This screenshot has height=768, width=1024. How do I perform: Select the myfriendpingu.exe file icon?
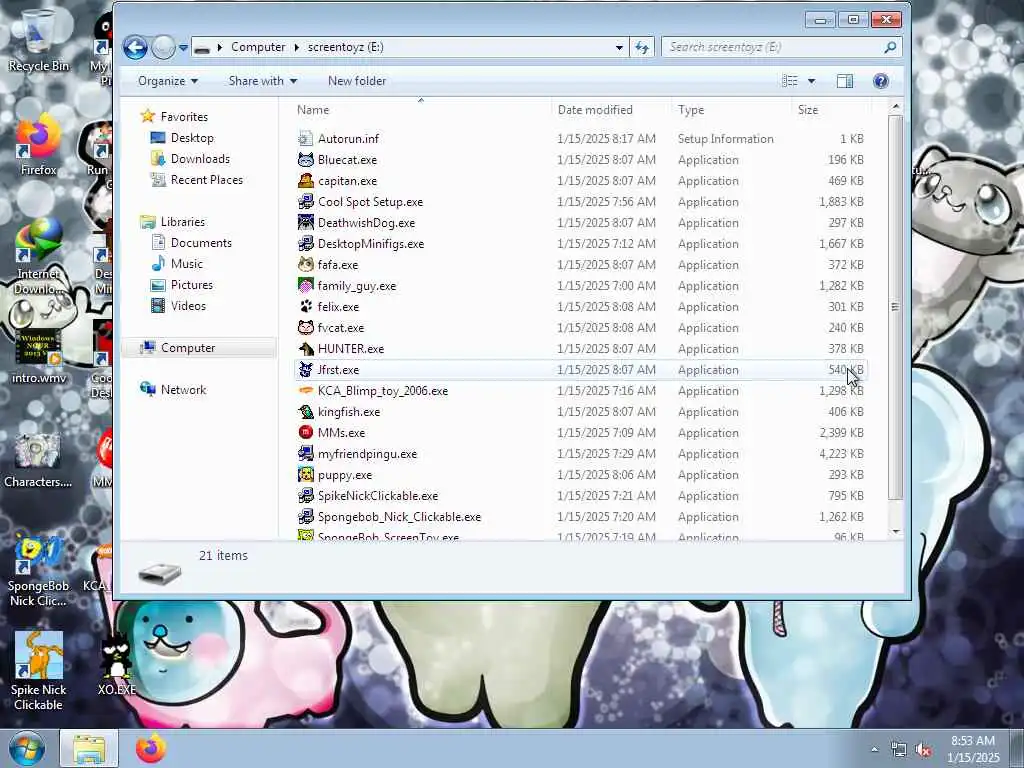point(306,453)
